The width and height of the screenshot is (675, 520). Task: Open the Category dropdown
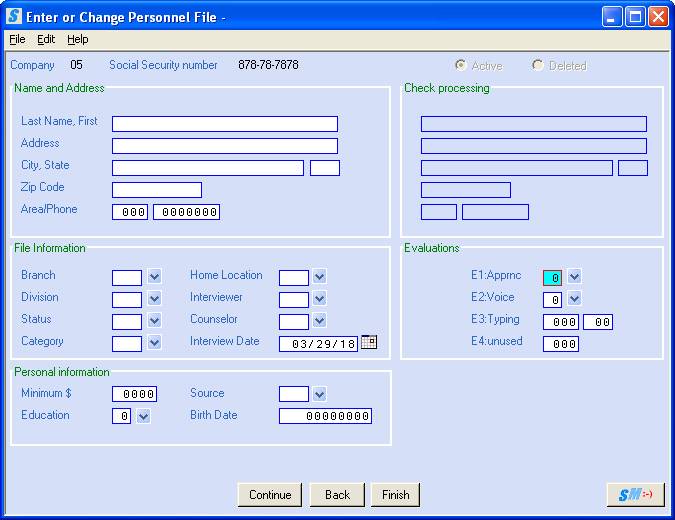[x=154, y=343]
